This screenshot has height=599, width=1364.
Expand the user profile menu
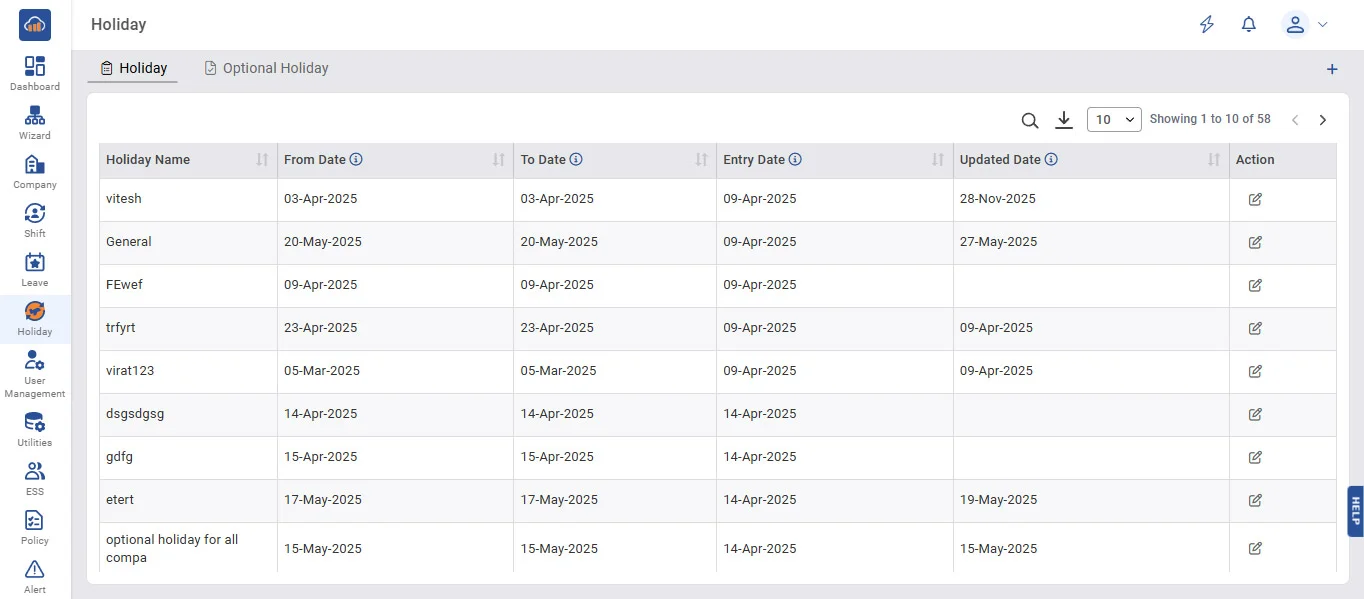tap(1304, 25)
